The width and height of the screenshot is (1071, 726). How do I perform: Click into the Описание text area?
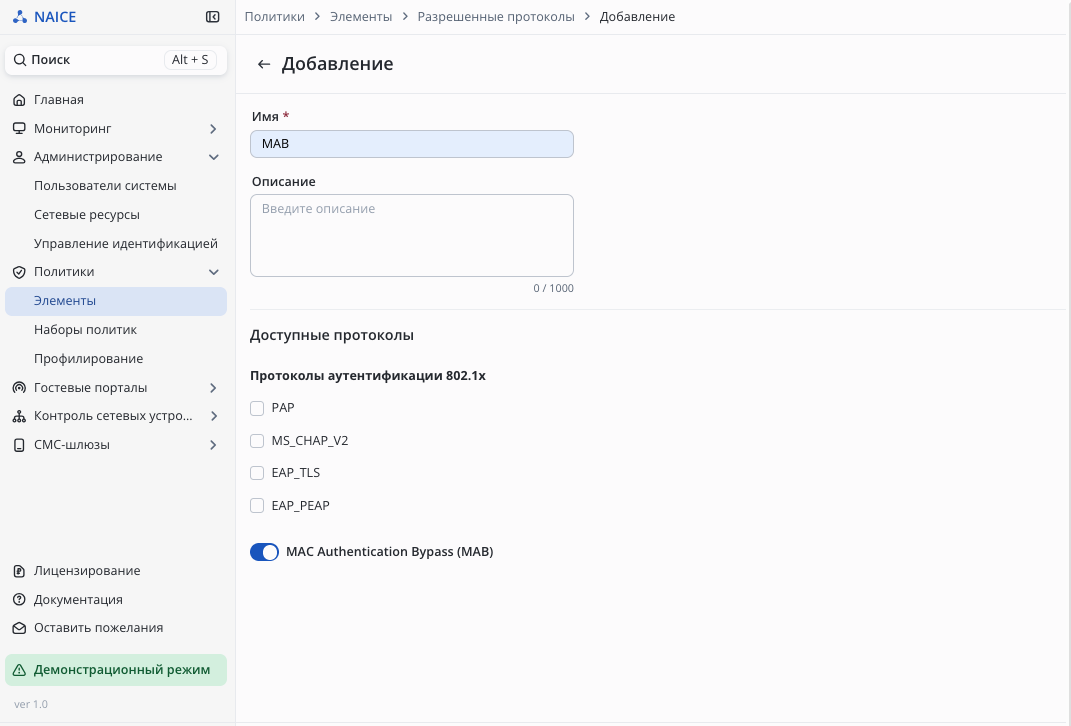click(x=411, y=236)
